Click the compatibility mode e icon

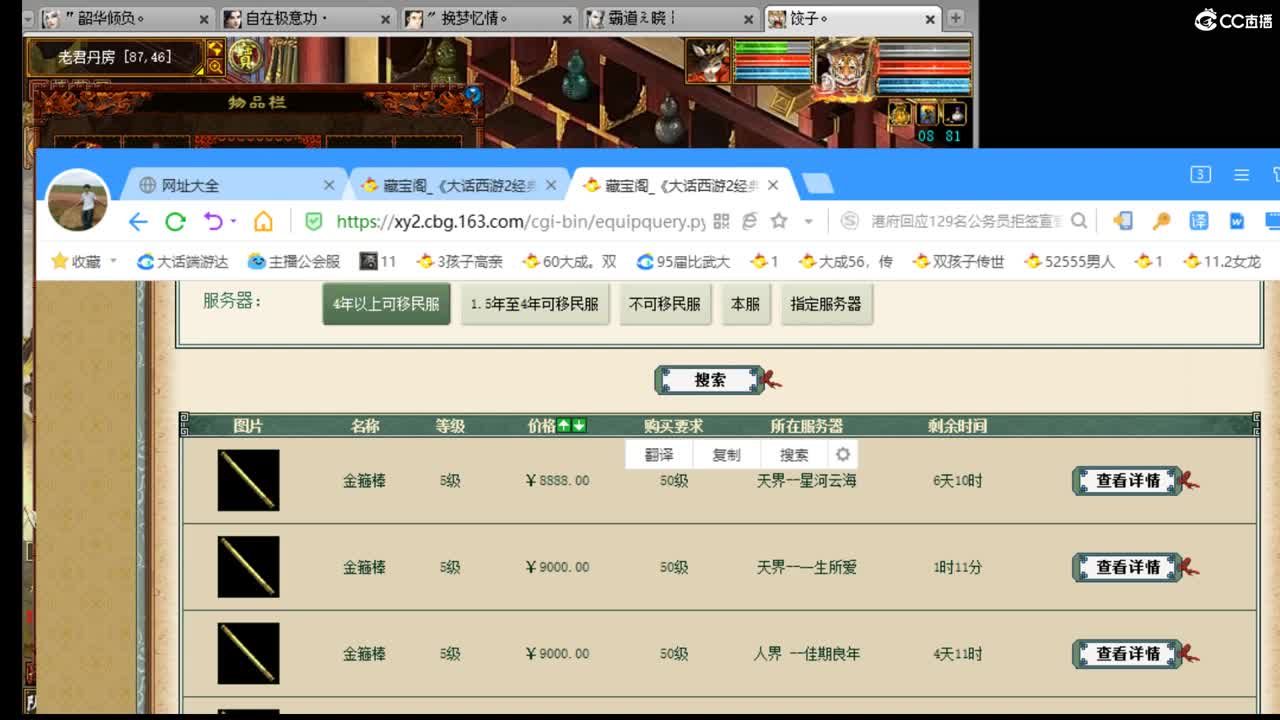pos(749,221)
